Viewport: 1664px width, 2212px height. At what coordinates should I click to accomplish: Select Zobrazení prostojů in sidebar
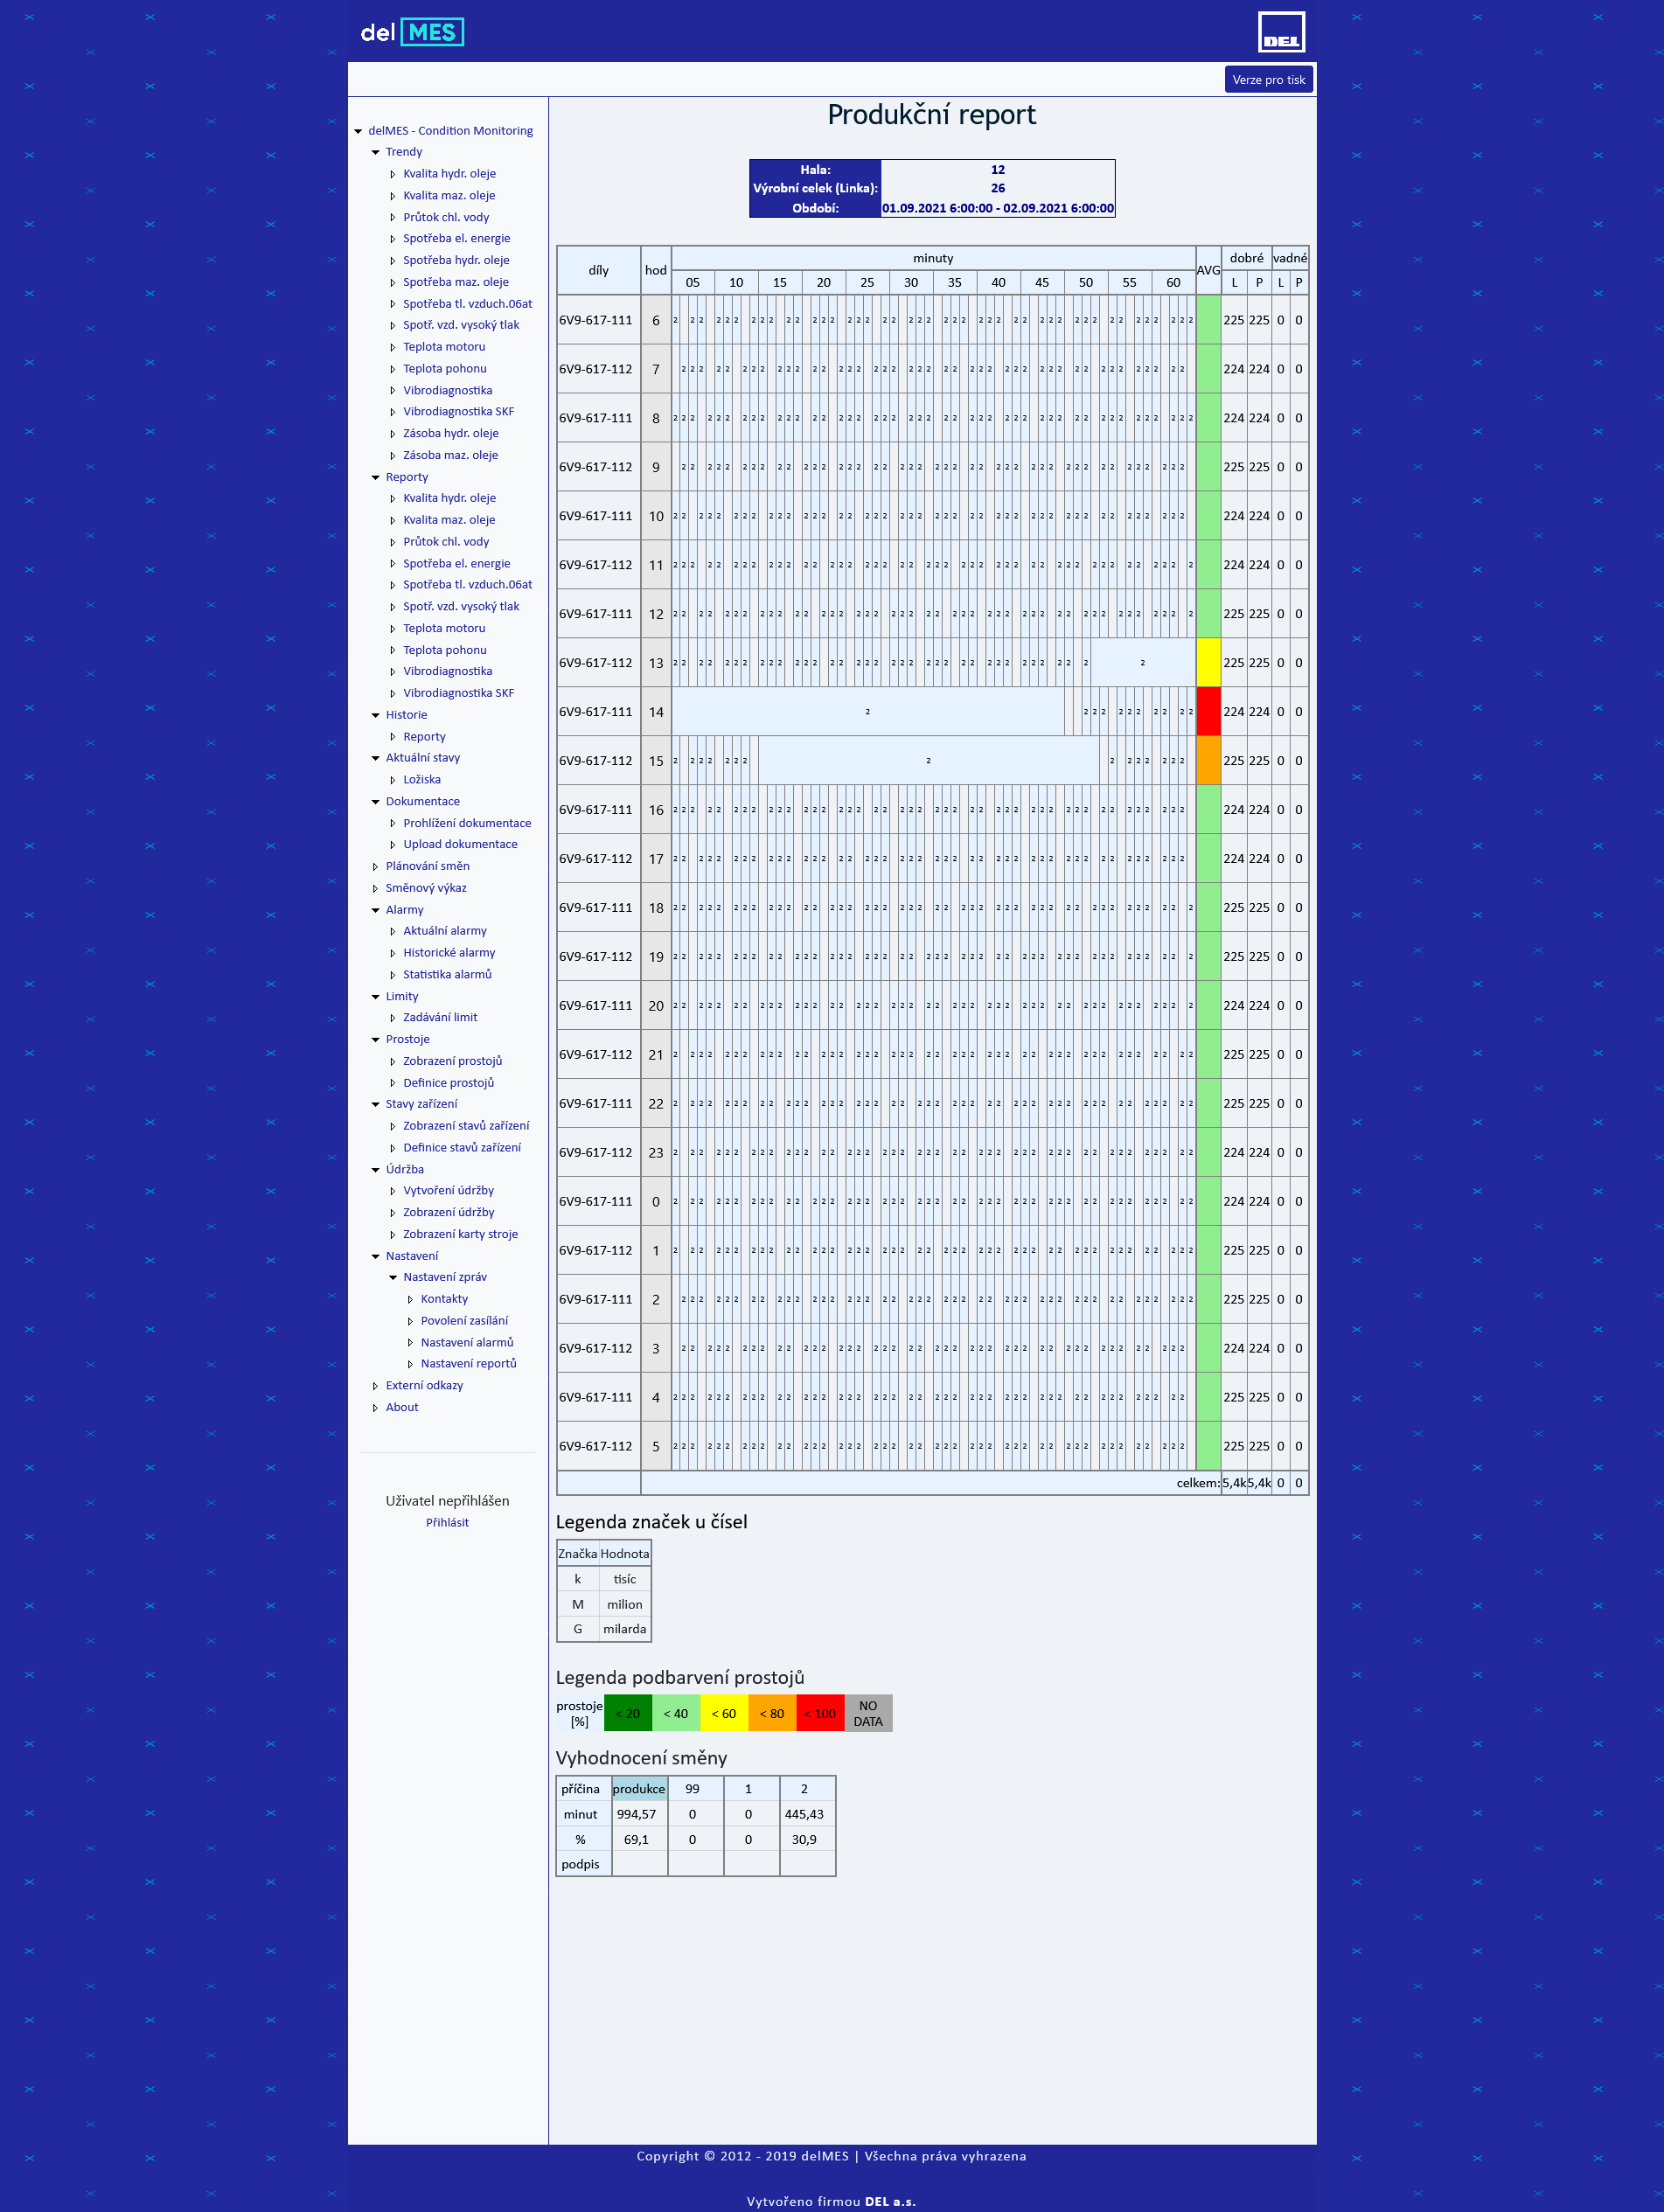[x=452, y=1060]
